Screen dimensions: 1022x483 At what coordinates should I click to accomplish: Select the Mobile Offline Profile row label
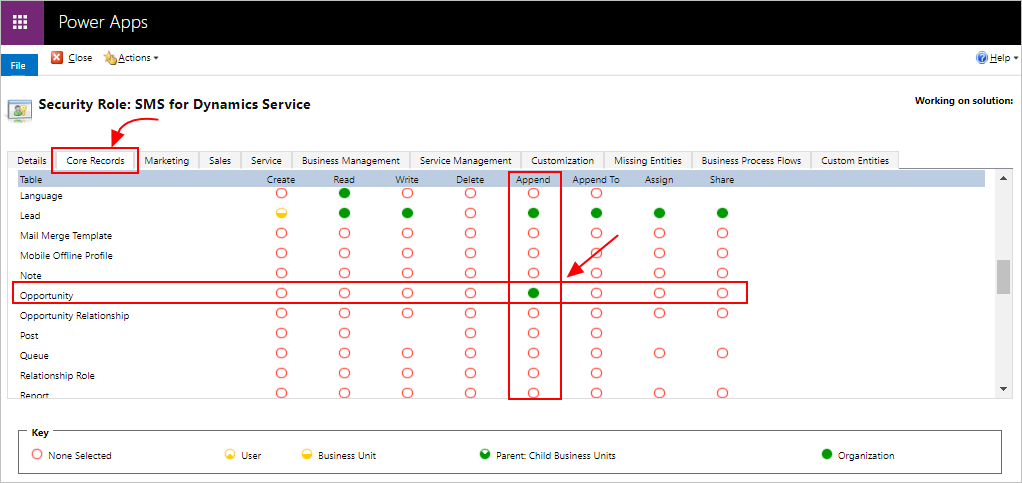(x=66, y=256)
